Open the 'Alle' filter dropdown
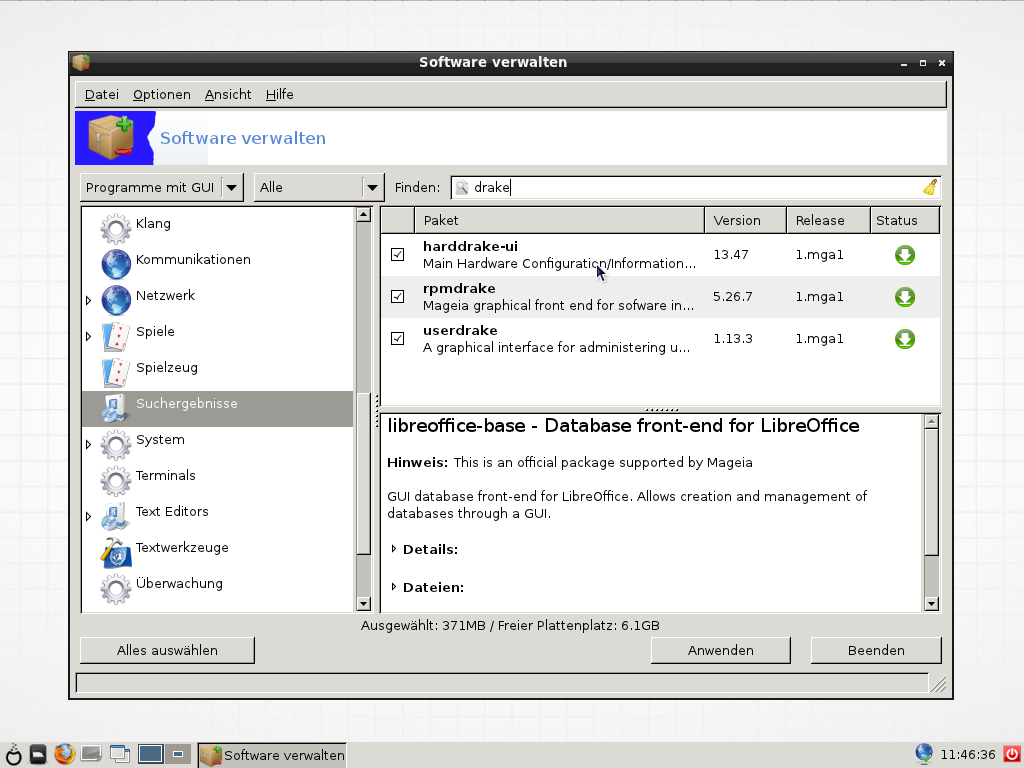1024x768 pixels. coord(318,187)
